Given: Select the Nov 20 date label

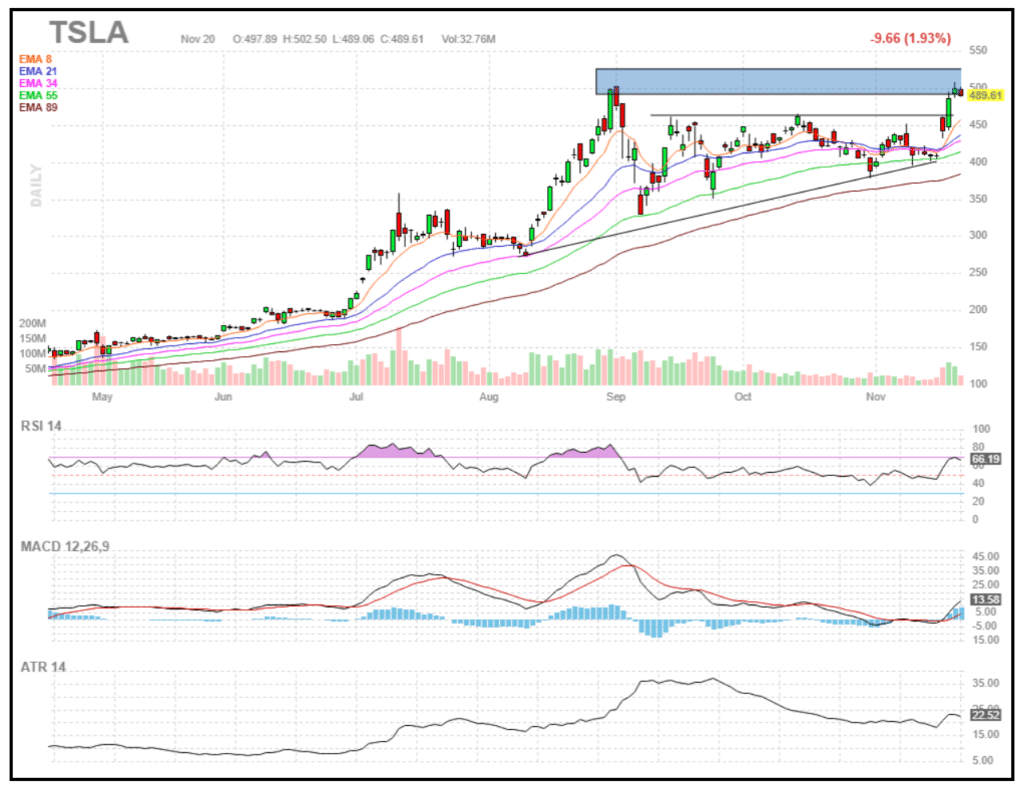Looking at the screenshot, I should click(197, 39).
